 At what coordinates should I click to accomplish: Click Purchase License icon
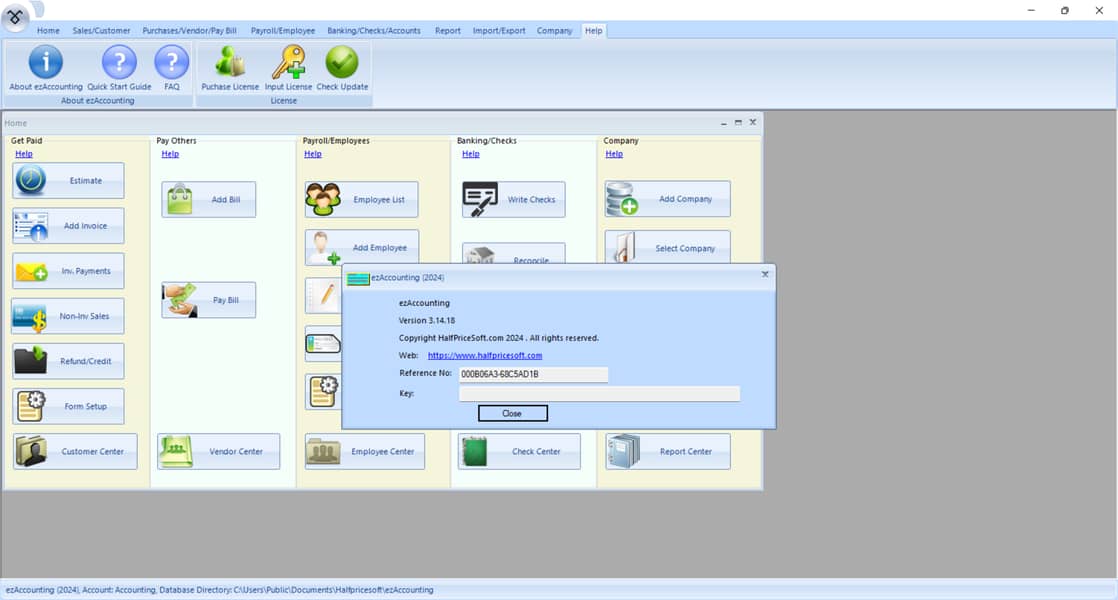[230, 68]
